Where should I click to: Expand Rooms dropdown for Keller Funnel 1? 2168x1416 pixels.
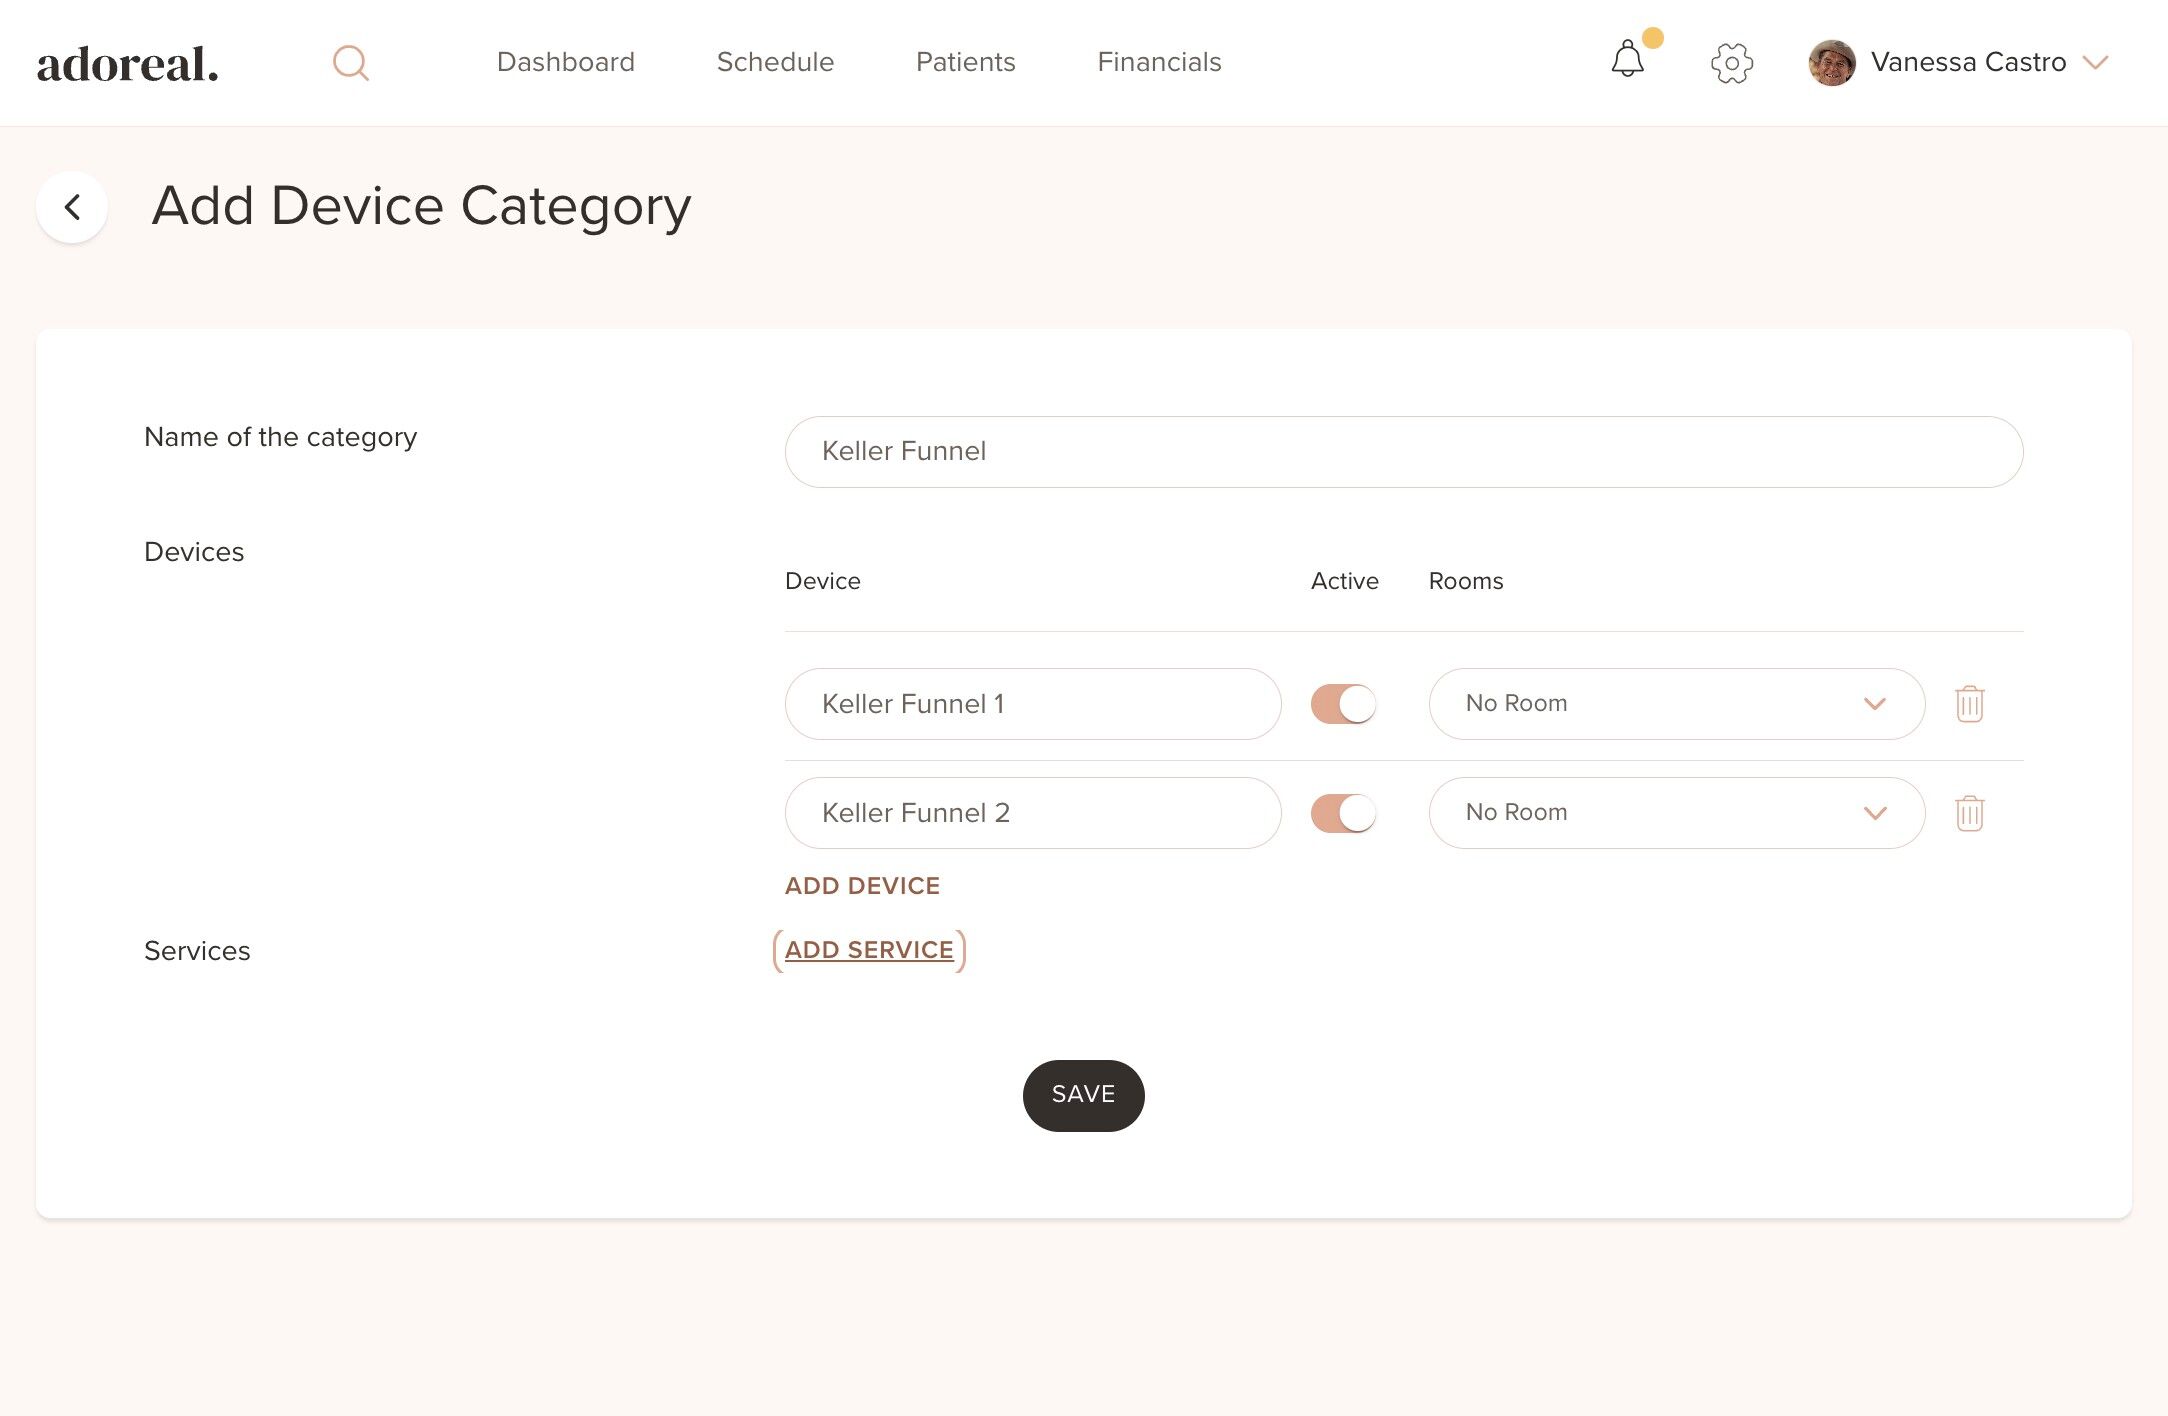(1676, 704)
